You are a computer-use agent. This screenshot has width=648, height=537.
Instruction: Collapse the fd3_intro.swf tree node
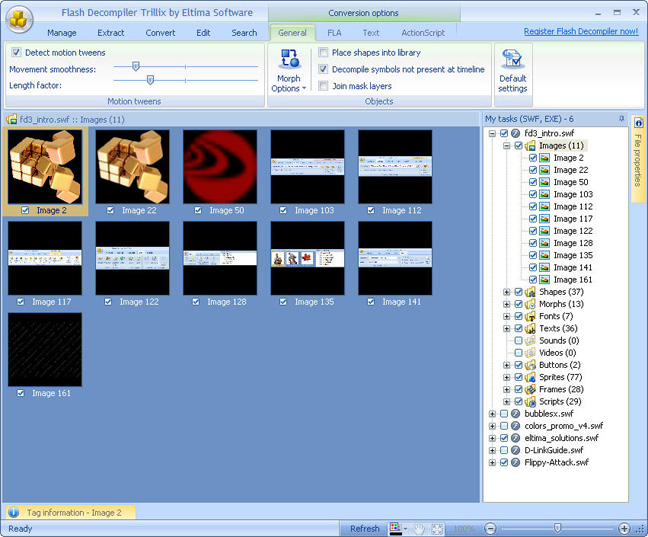(492, 133)
